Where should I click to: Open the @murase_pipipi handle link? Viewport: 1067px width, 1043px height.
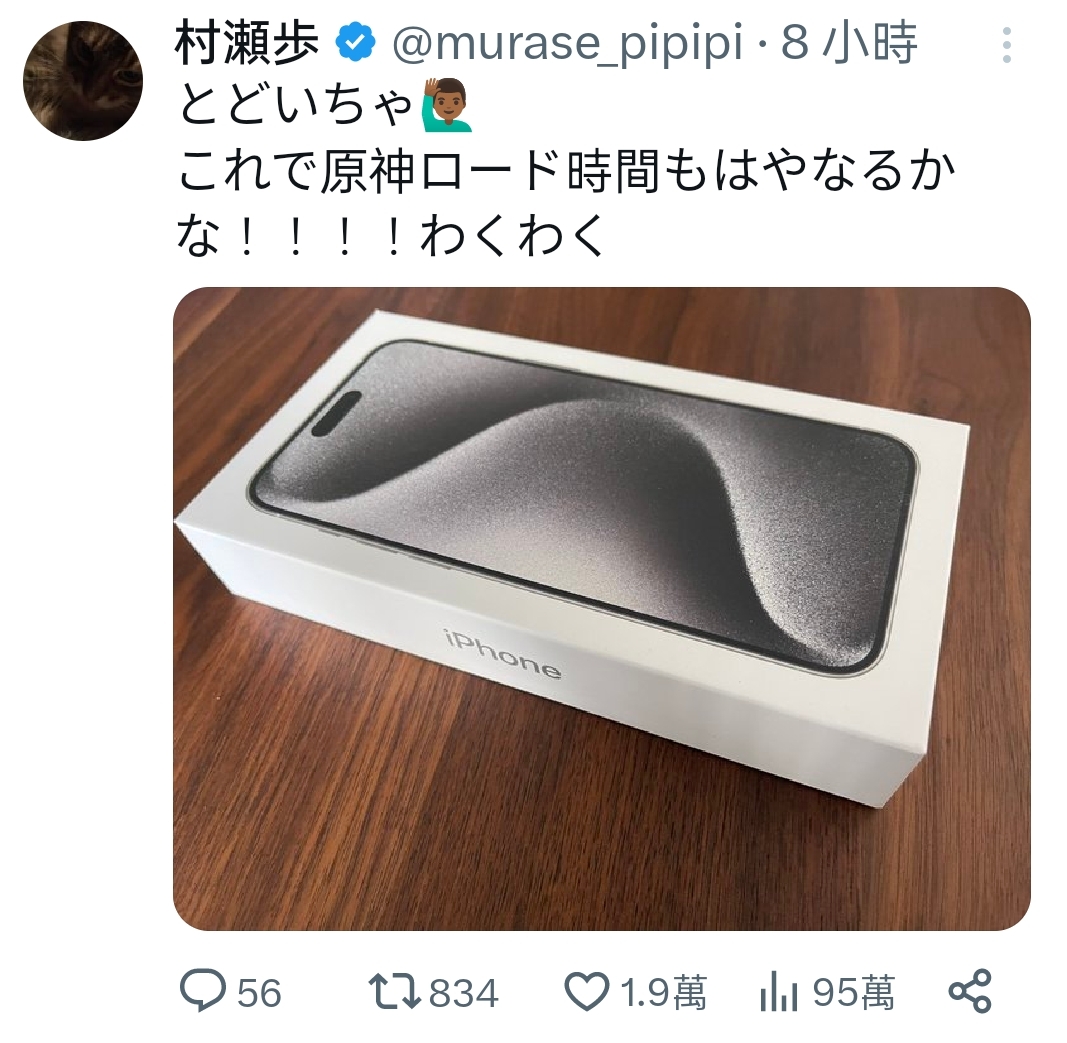[567, 45]
